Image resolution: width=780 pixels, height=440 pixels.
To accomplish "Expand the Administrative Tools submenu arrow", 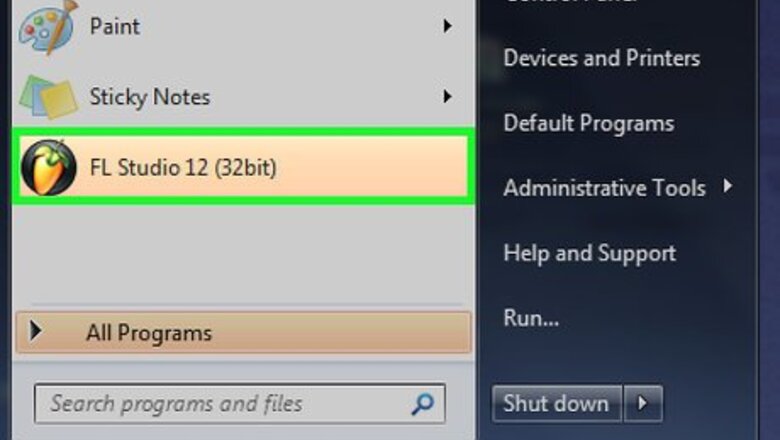I will coord(728,186).
